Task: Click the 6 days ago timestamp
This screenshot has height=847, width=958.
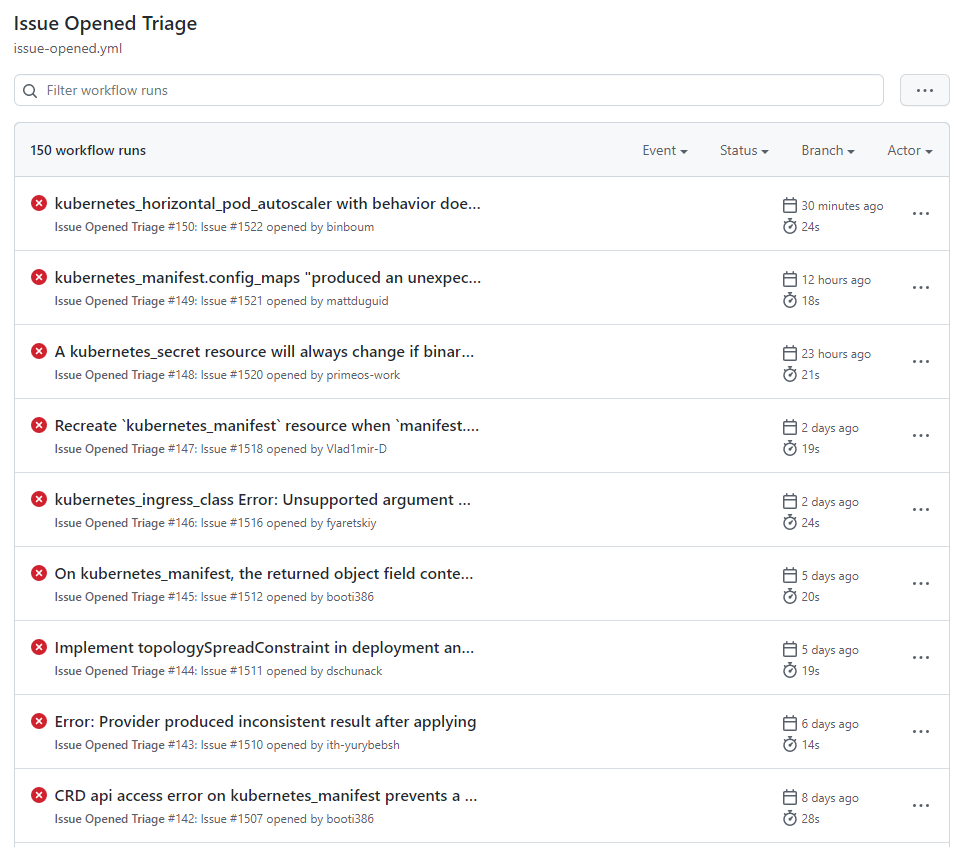Action: [830, 724]
